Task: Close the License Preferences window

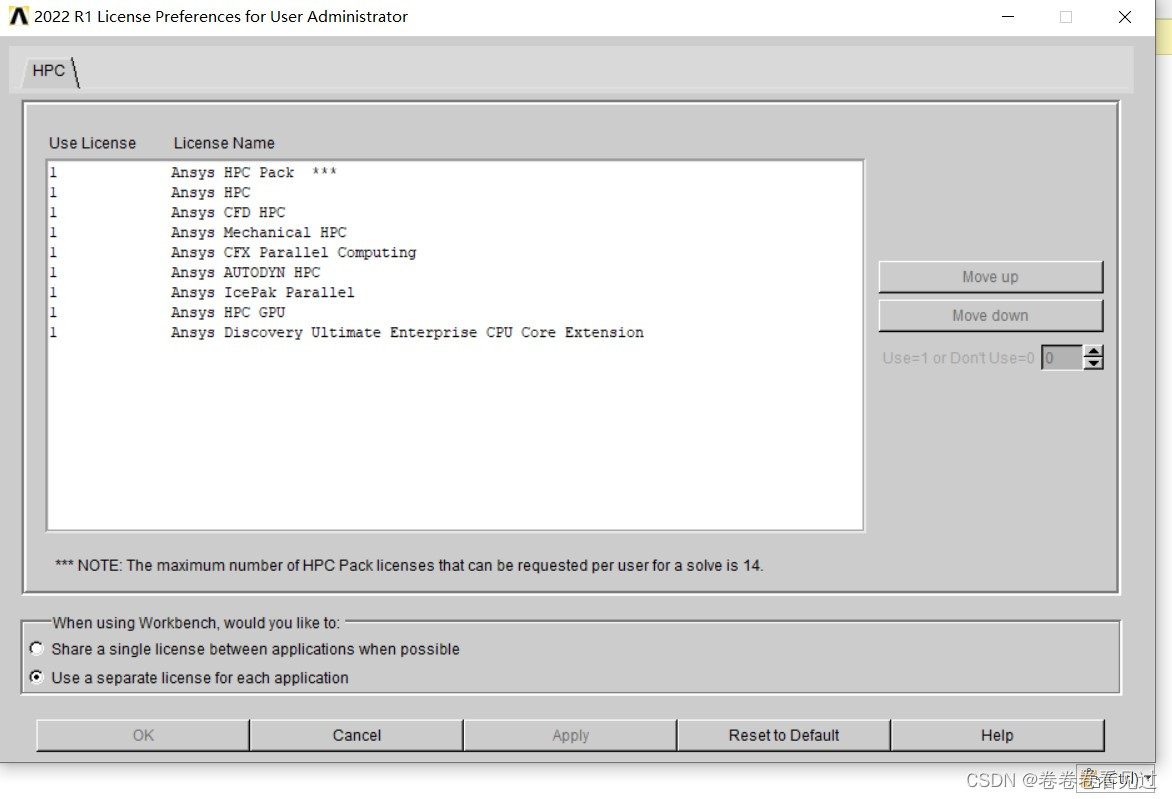Action: pyautogui.click(x=1125, y=16)
